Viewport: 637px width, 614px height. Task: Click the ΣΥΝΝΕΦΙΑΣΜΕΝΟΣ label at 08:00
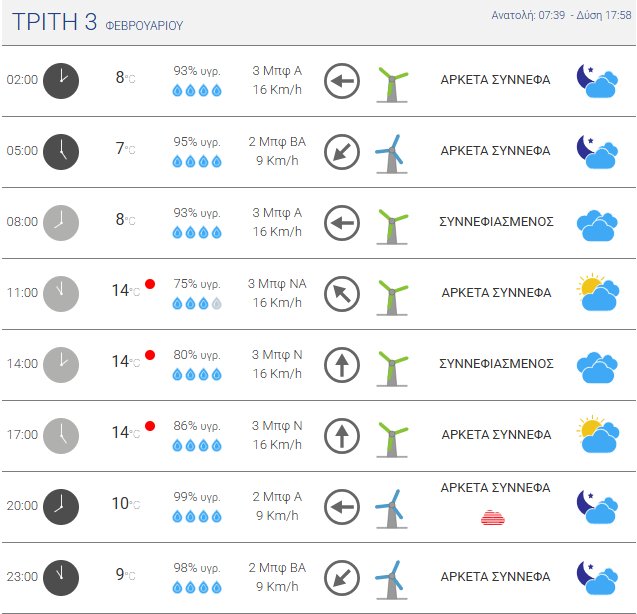(x=496, y=222)
